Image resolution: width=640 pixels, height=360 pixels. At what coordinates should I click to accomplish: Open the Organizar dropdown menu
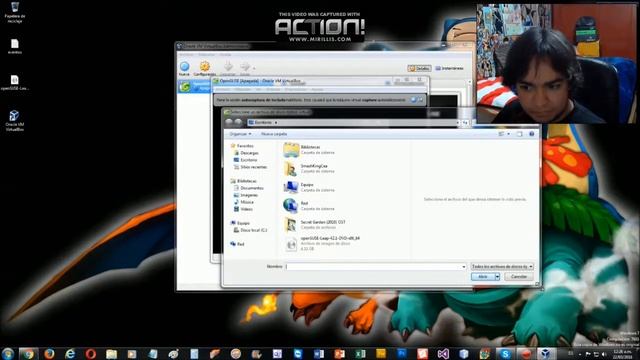pos(240,134)
